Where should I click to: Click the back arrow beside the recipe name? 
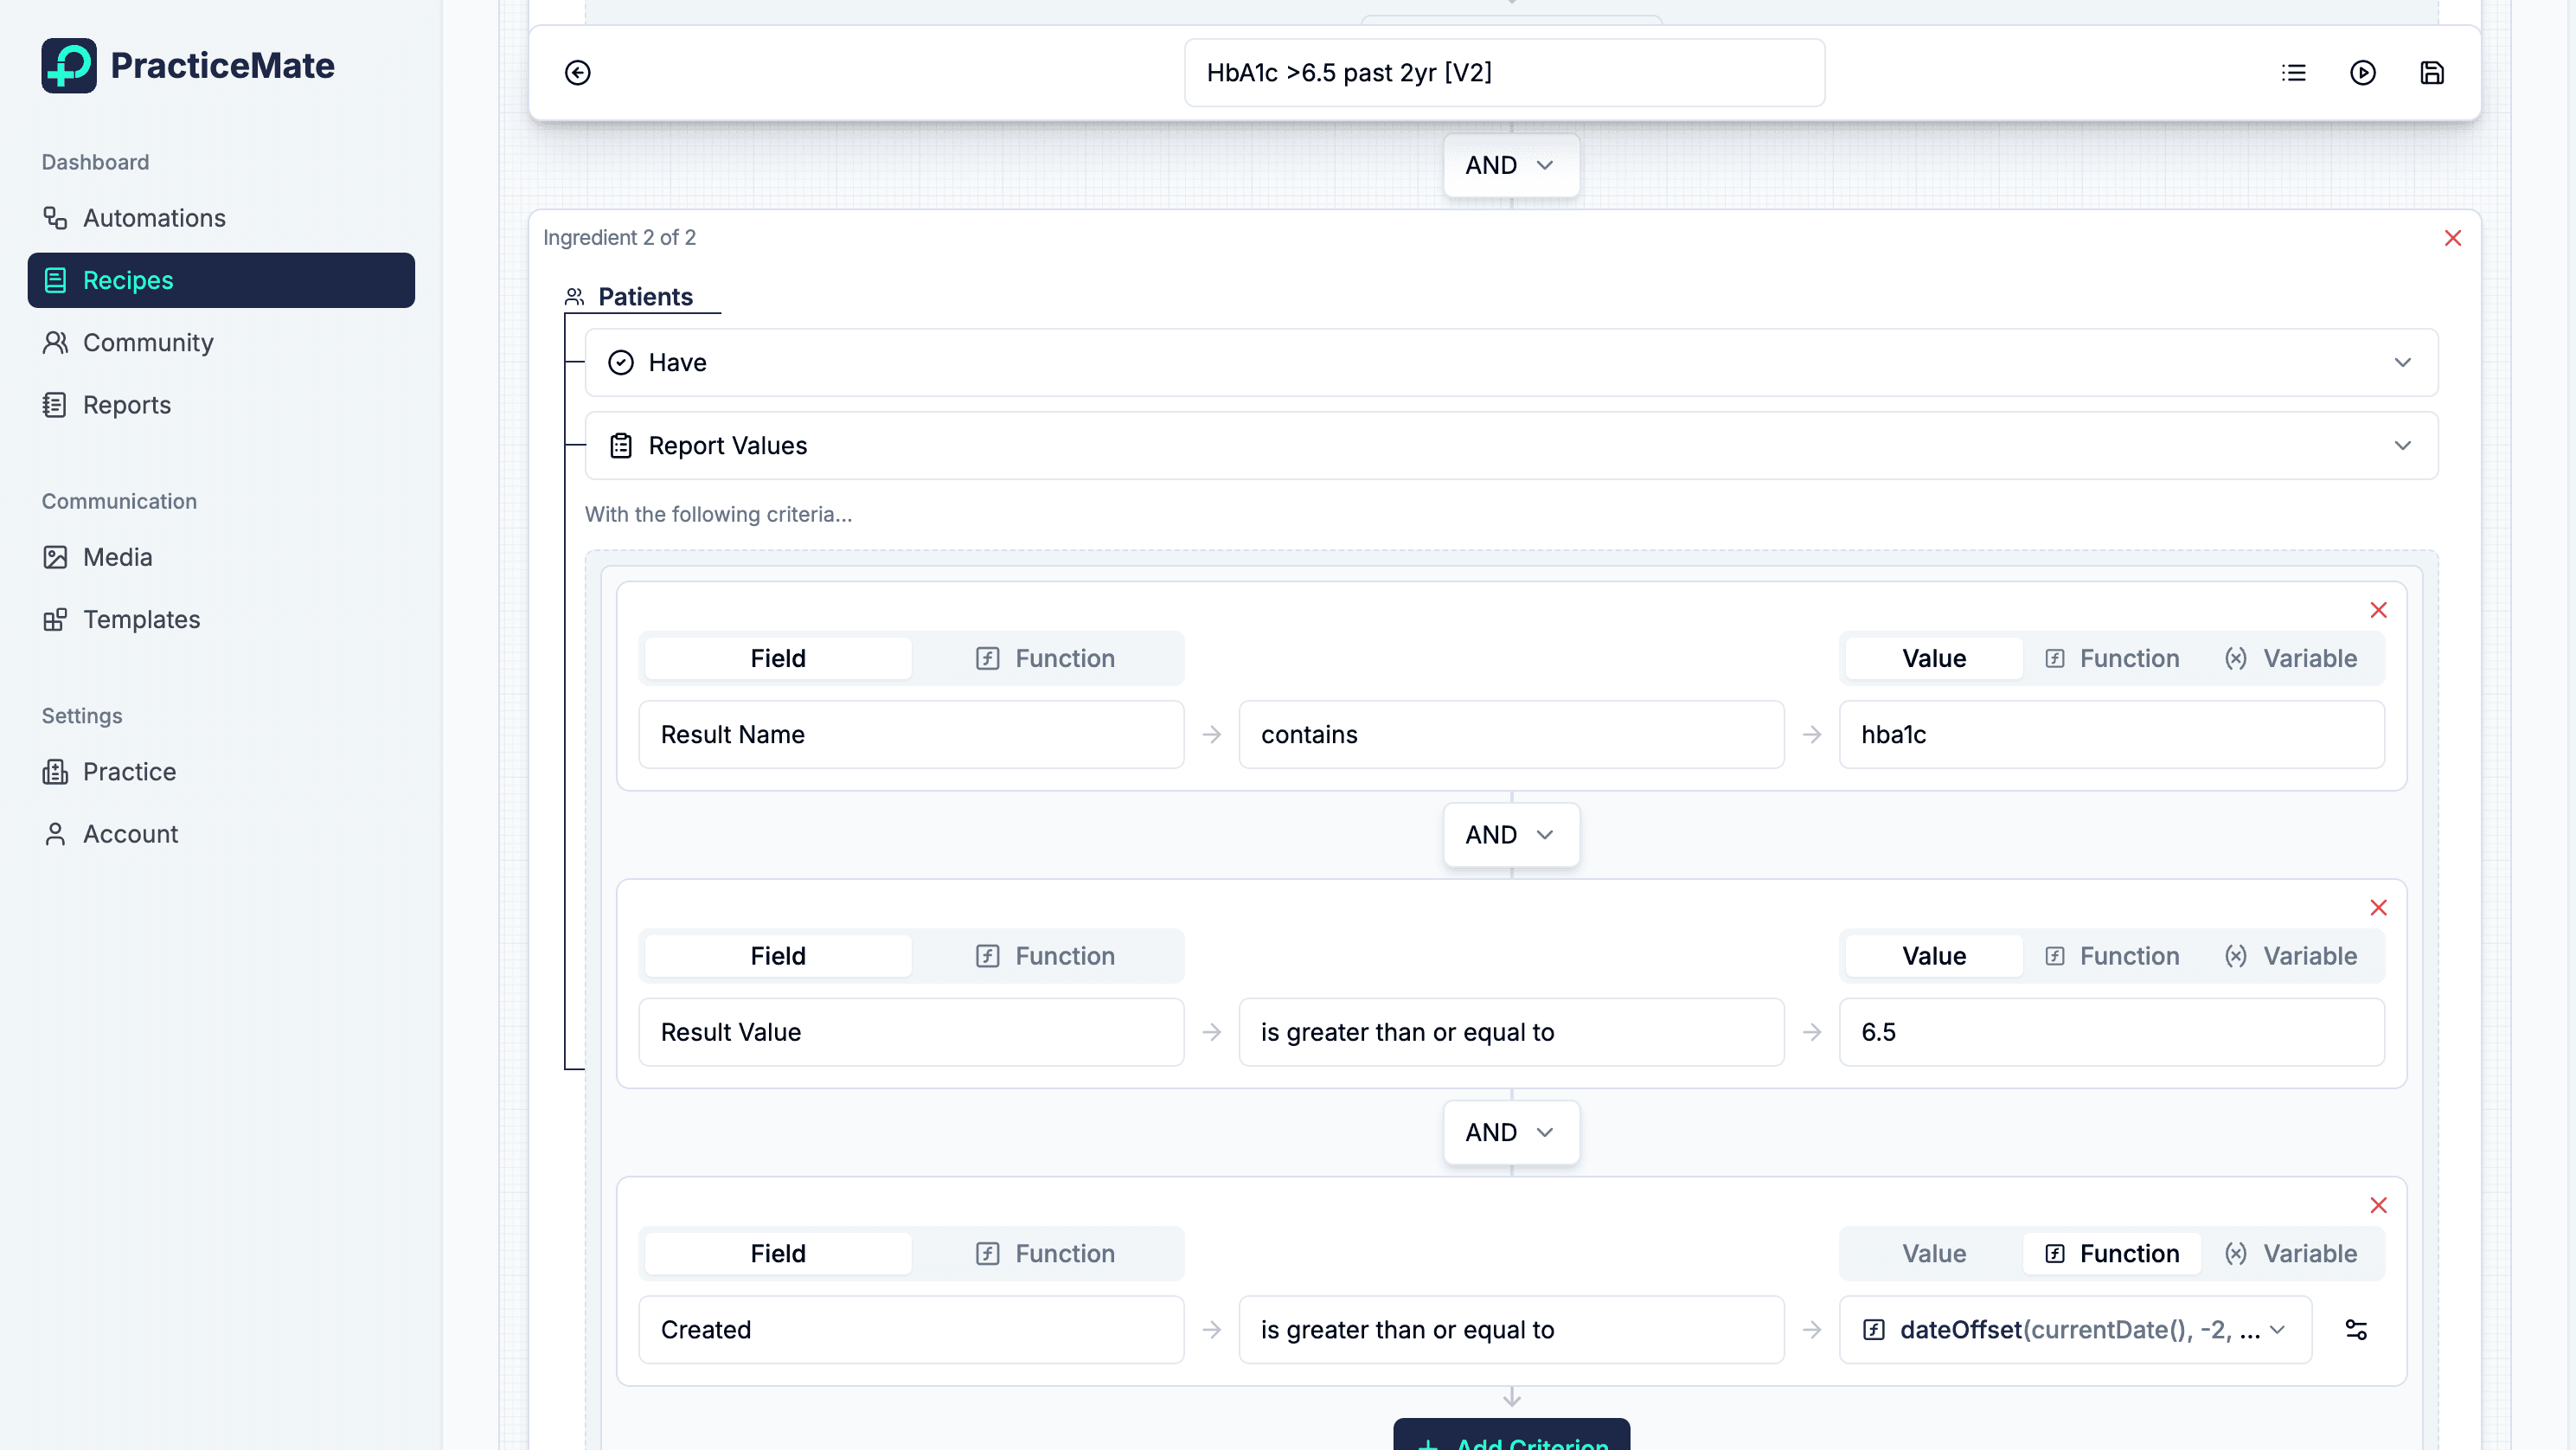coord(578,72)
